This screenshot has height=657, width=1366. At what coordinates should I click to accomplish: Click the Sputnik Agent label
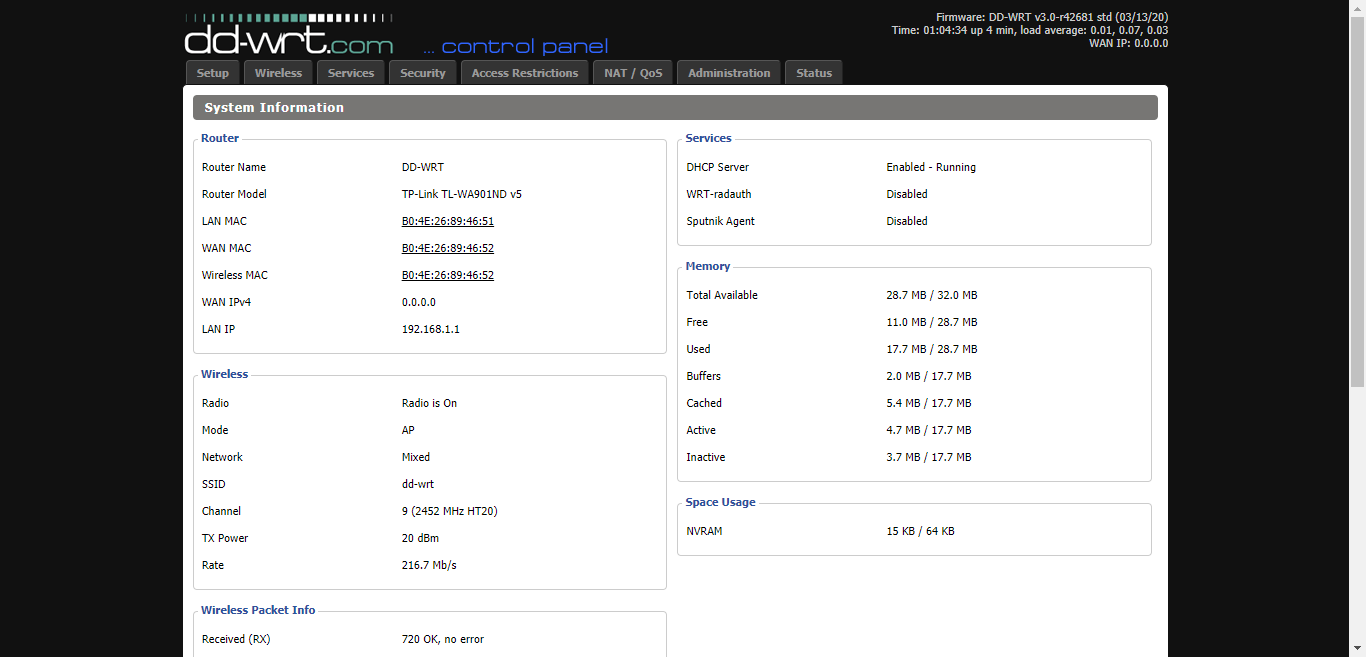[721, 221]
